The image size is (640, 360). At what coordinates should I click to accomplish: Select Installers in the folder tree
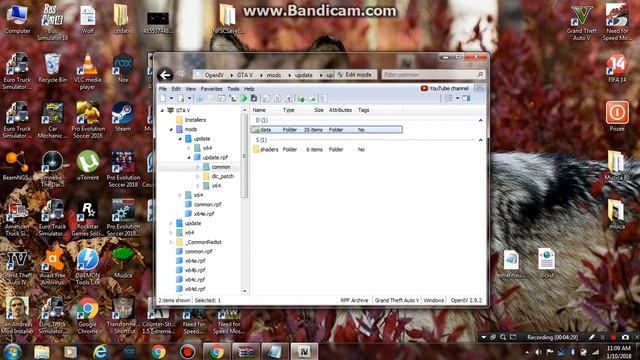[x=195, y=120]
